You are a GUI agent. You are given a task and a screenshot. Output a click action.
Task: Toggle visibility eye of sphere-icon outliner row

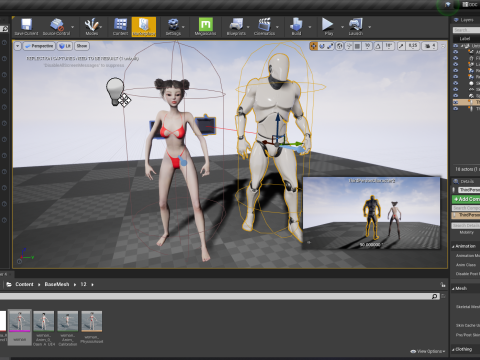pos(456,83)
